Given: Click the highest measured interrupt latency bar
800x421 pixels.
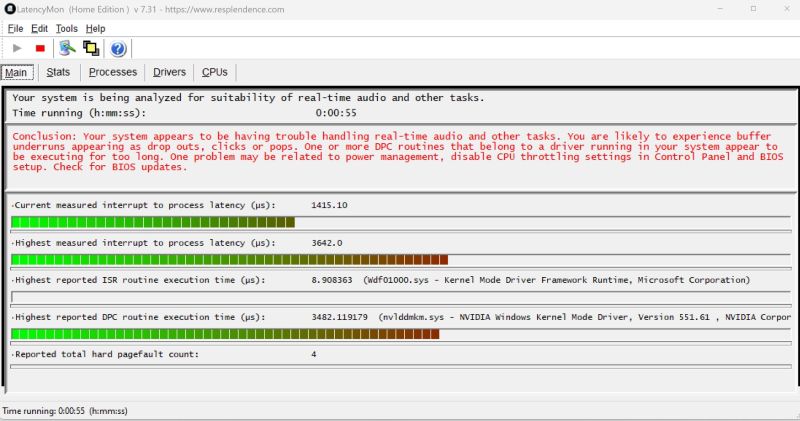Looking at the screenshot, I should [401, 260].
